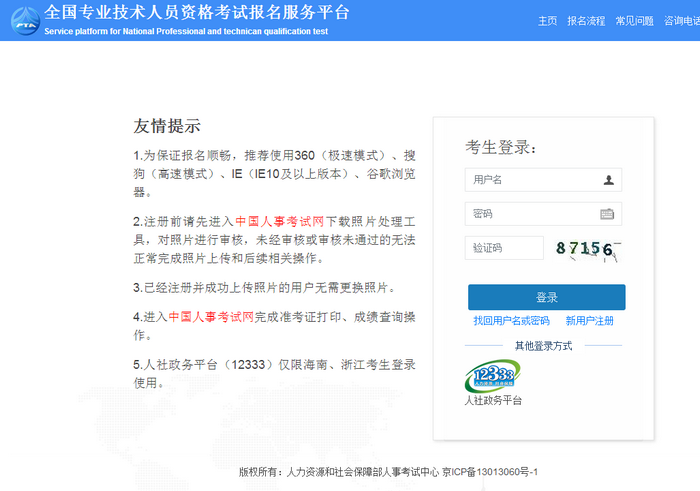Click into the 验证码 input field
This screenshot has height=491, width=700.
point(504,248)
